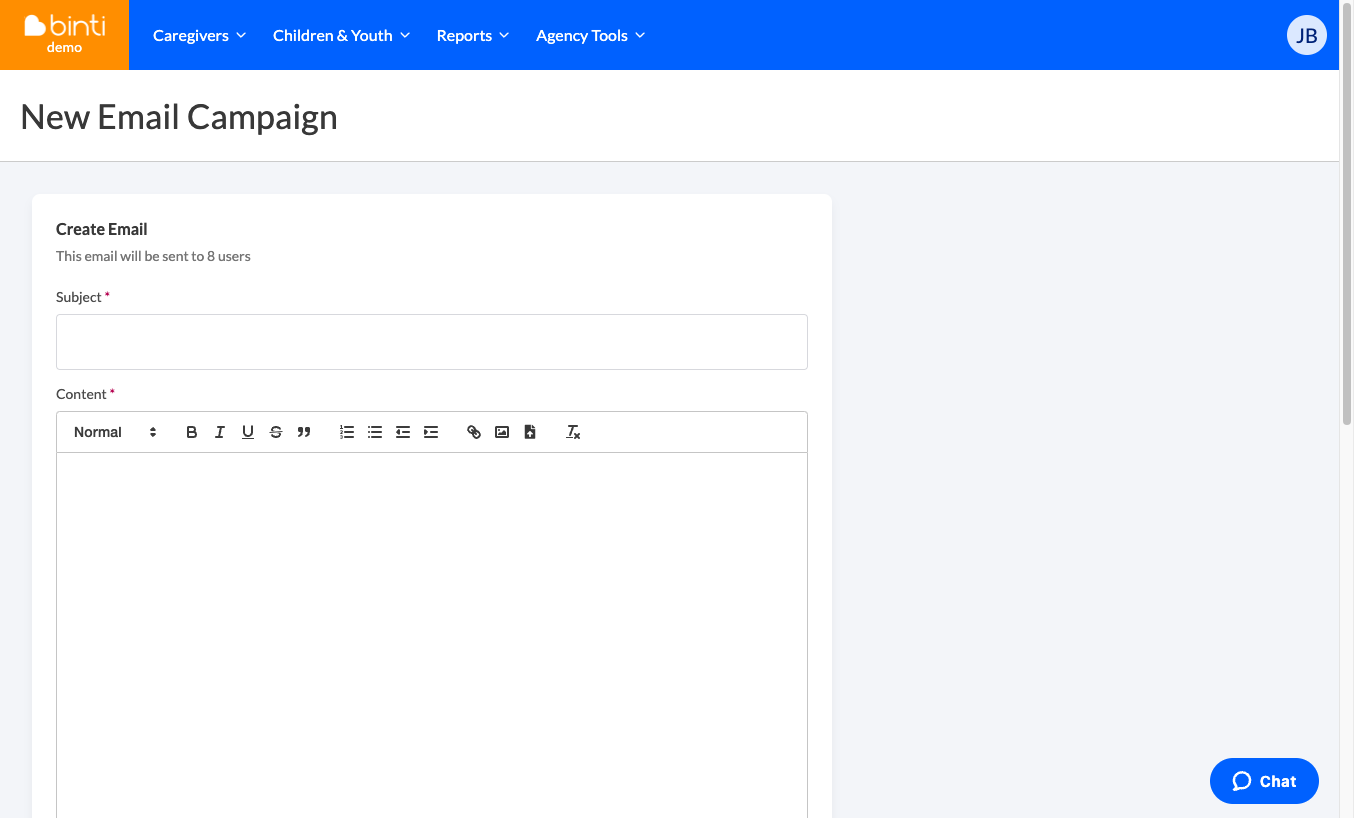Click the Binti demo logo
1354x818 pixels.
tap(64, 35)
